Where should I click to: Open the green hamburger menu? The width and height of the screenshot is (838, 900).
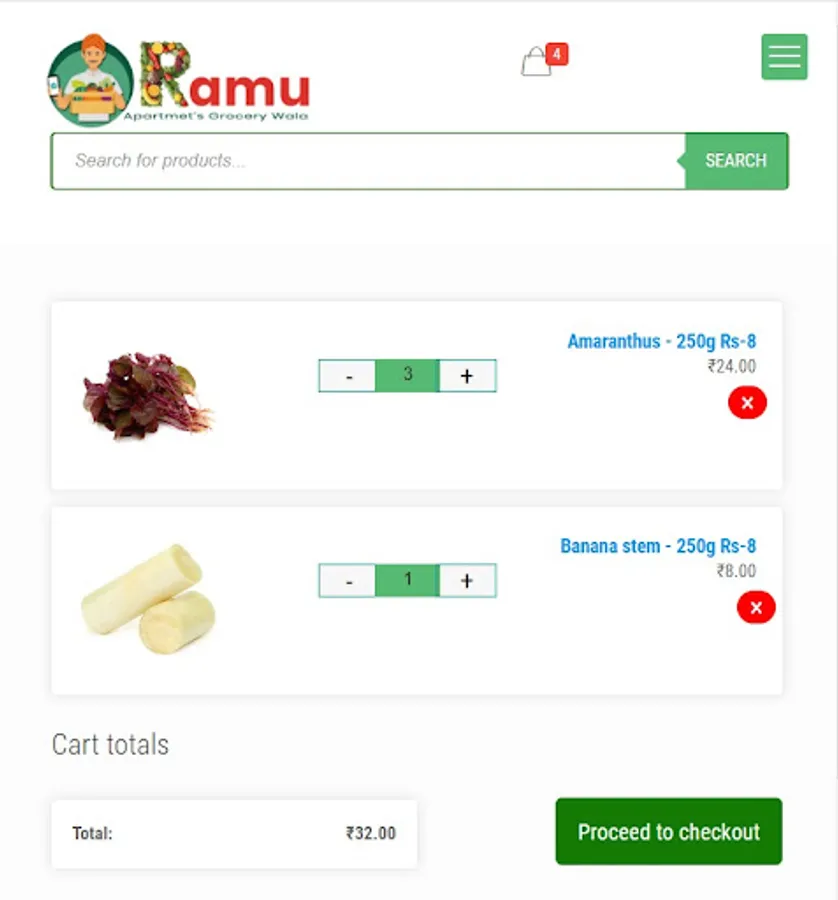[x=784, y=57]
